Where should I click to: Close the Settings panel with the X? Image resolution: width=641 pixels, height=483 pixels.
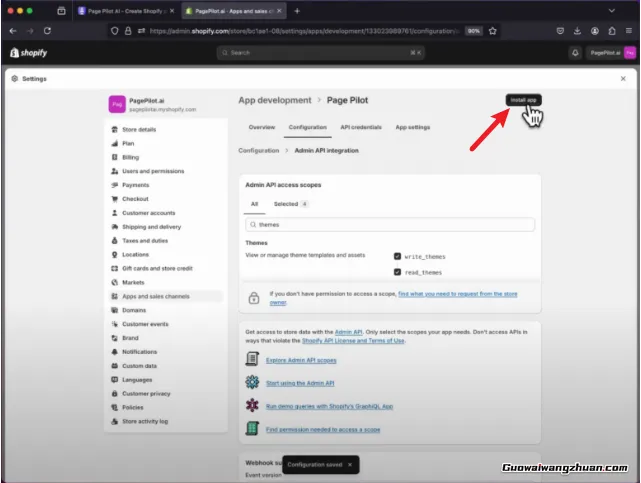pyautogui.click(x=623, y=78)
